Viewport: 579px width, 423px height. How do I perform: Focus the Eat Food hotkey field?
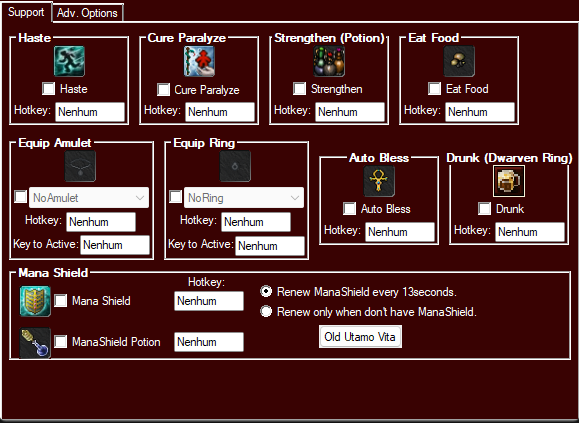(x=480, y=112)
